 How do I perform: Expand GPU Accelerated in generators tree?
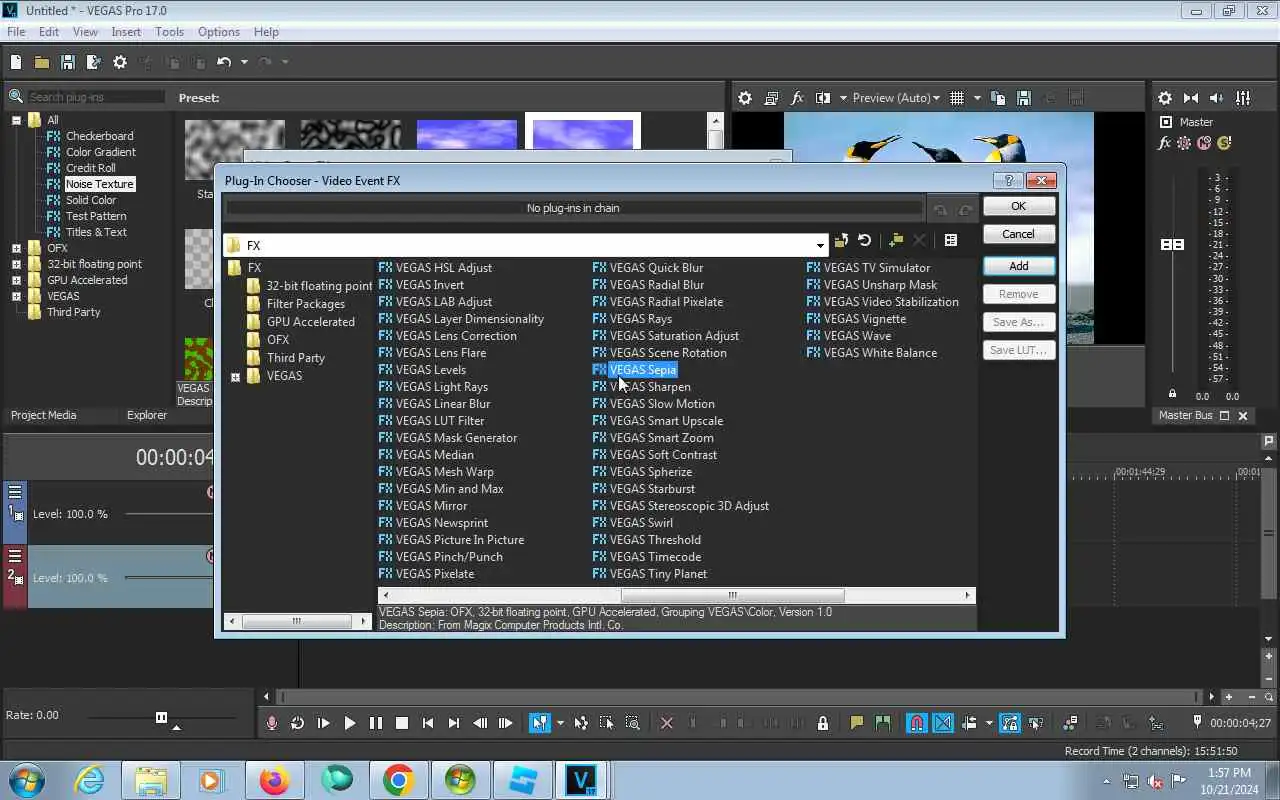(x=16, y=280)
